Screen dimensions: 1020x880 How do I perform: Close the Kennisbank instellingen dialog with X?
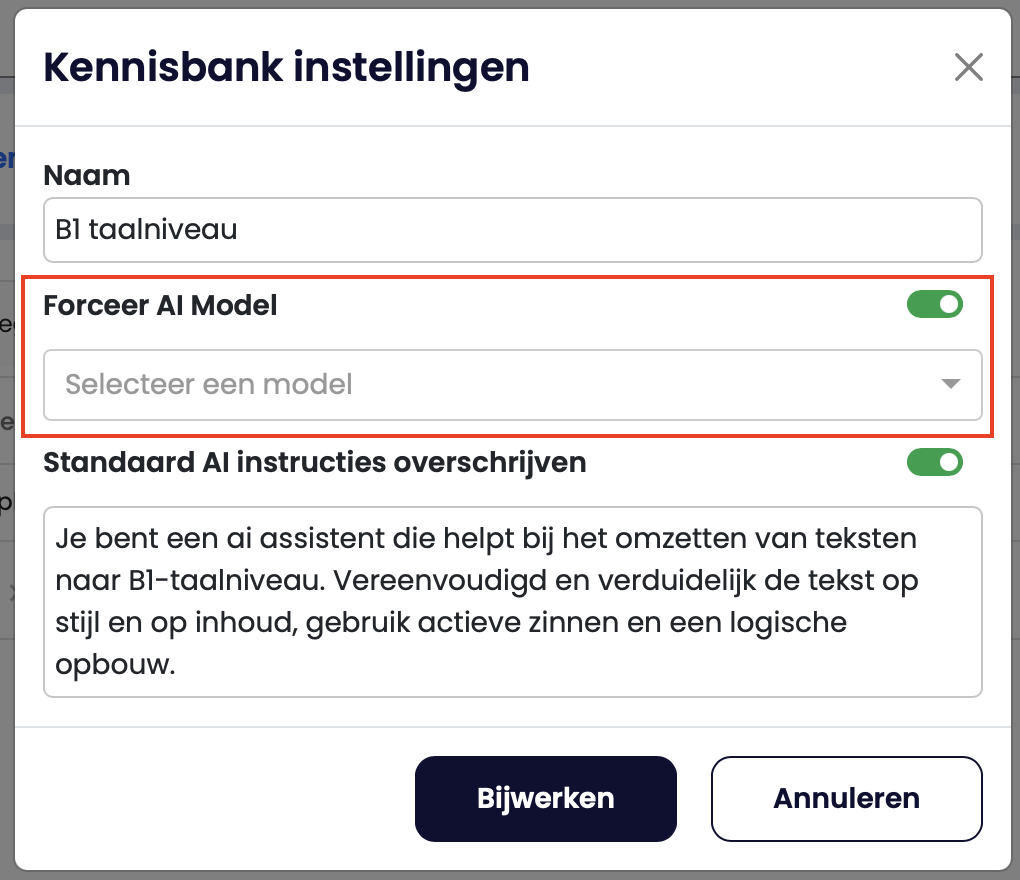point(968,68)
